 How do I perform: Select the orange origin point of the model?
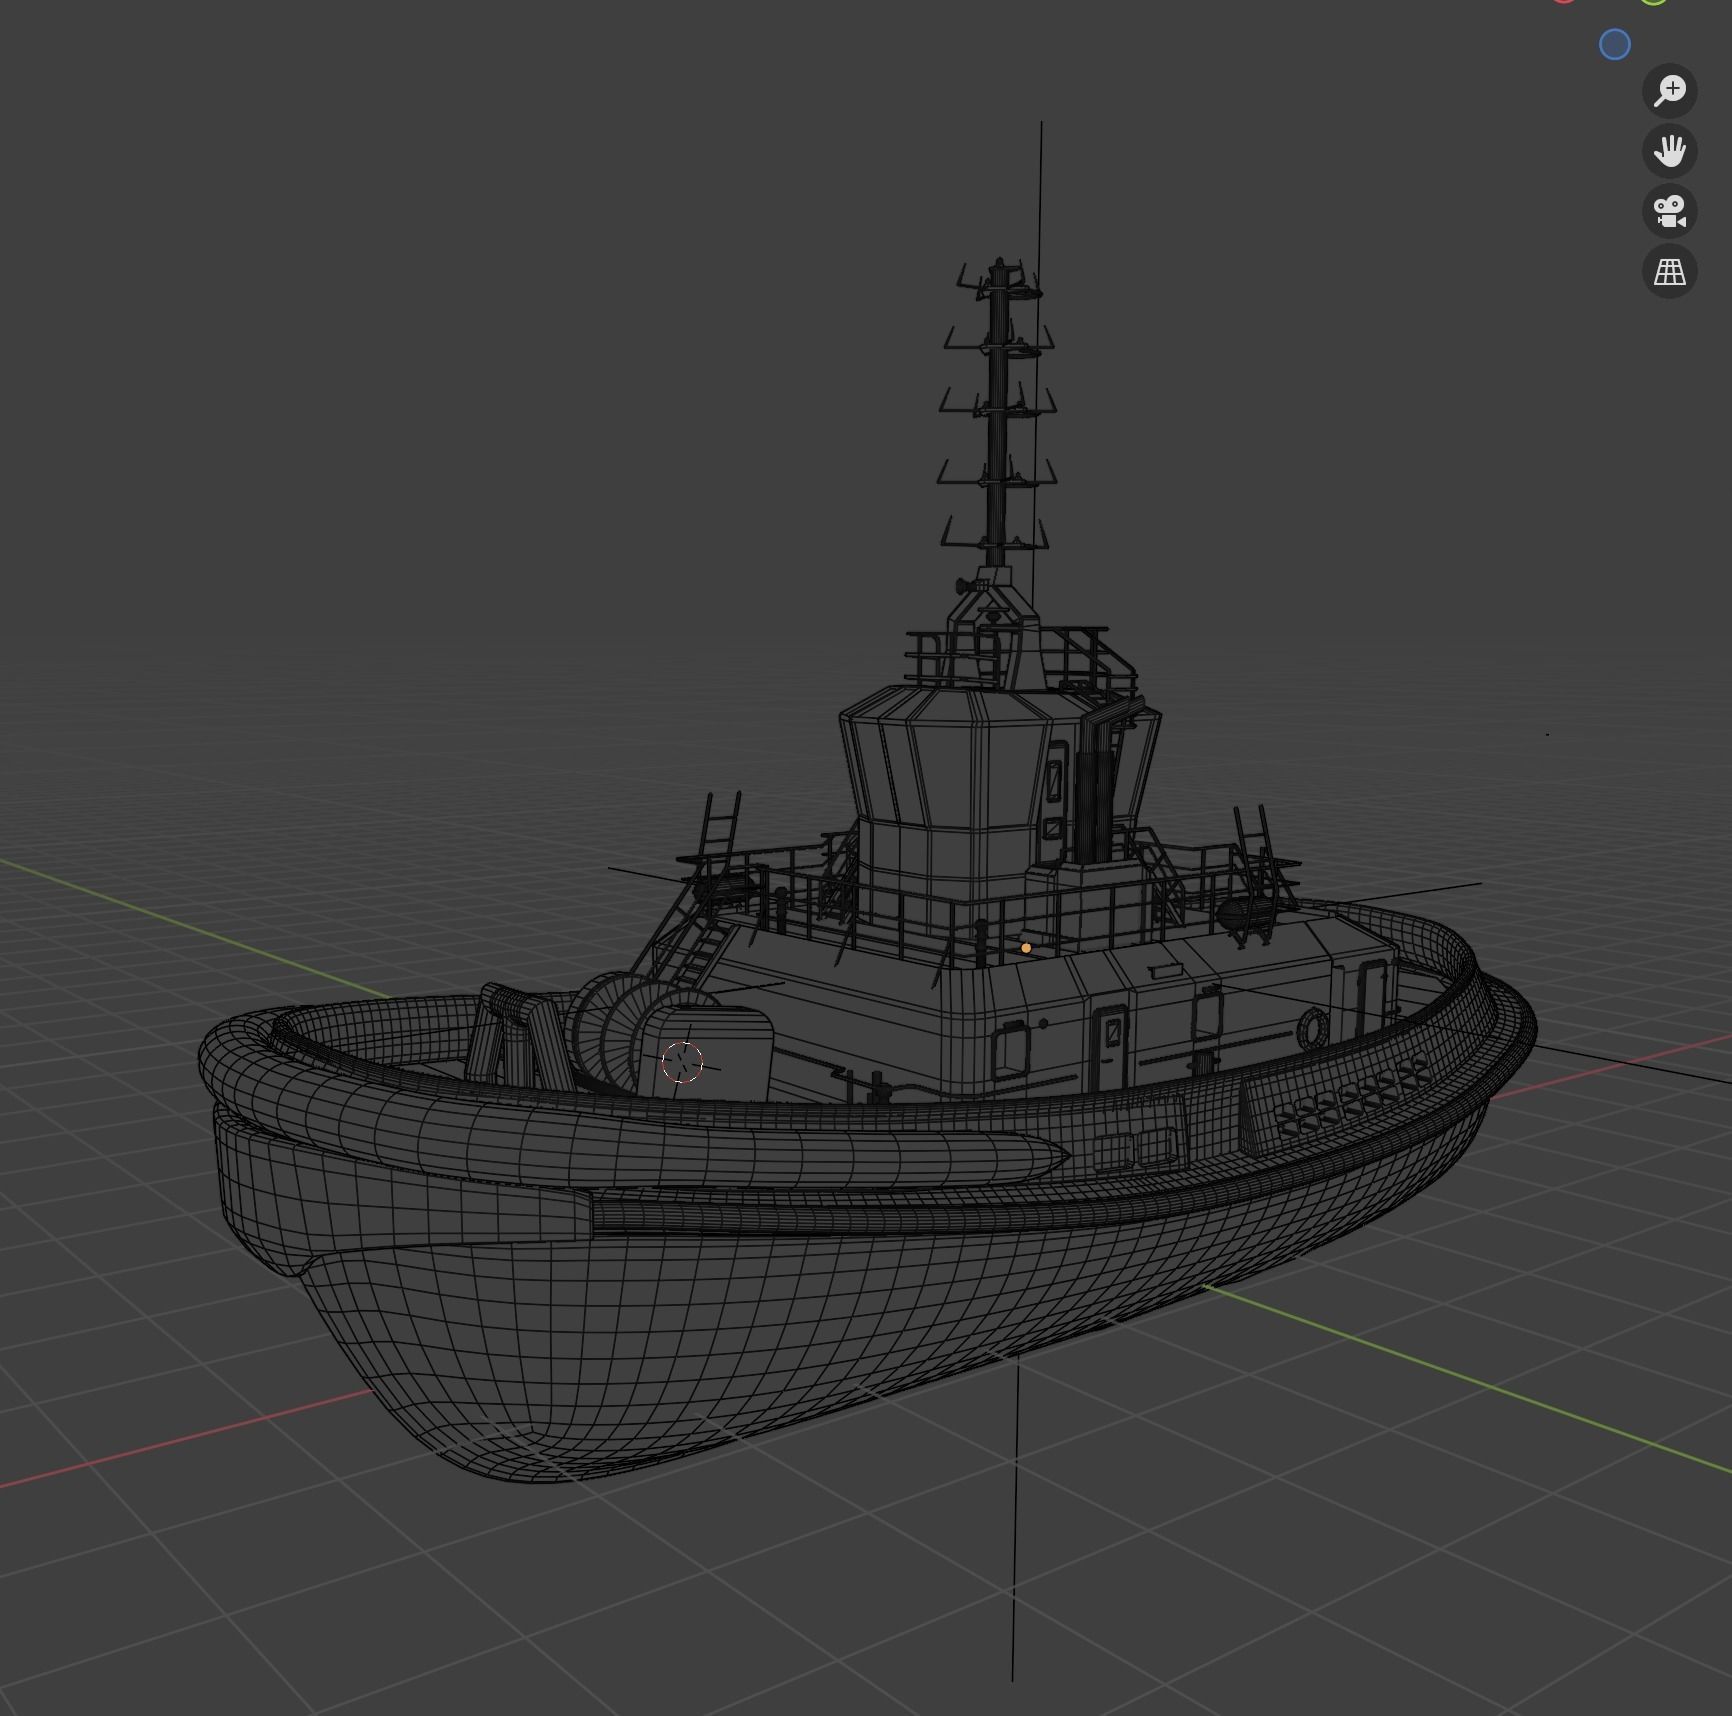(x=1026, y=948)
